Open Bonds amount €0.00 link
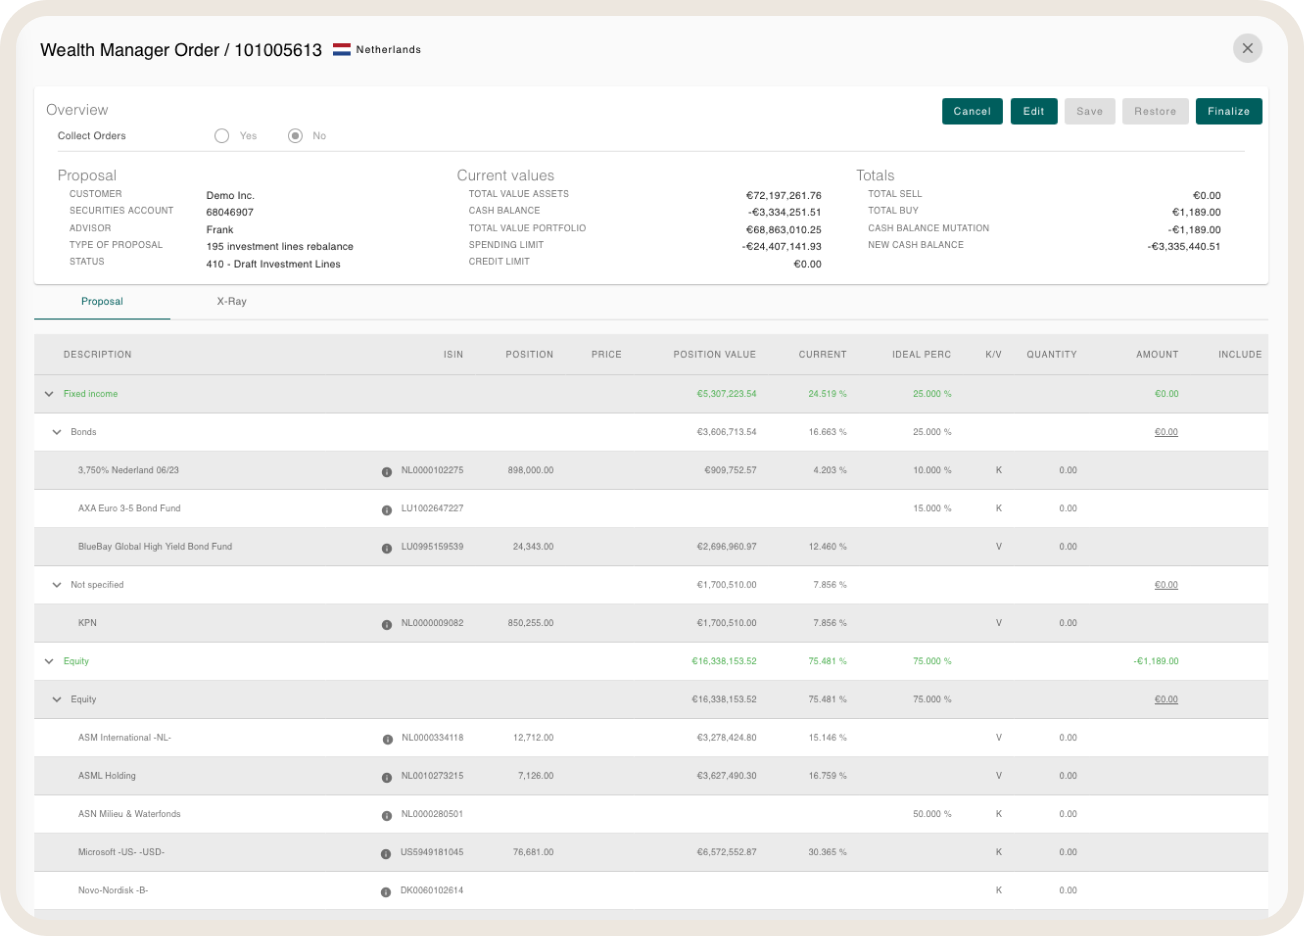 [x=1166, y=432]
